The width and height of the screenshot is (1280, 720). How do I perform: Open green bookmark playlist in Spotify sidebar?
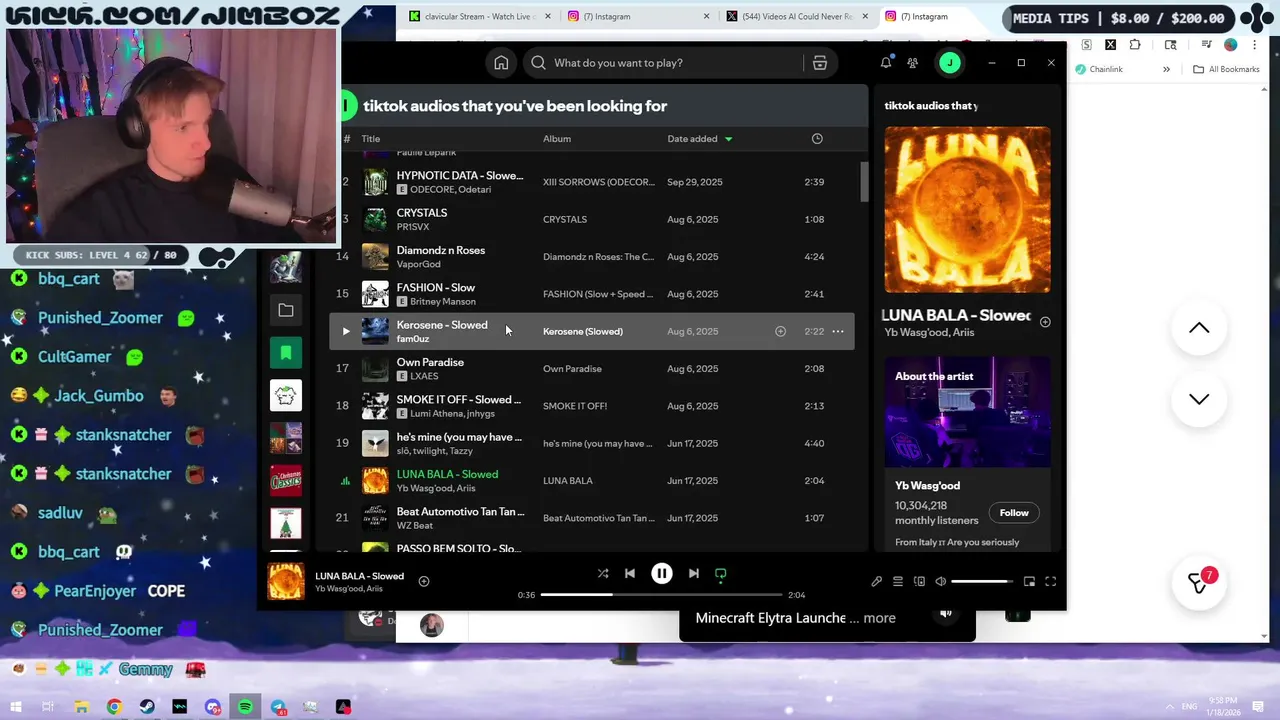286,353
